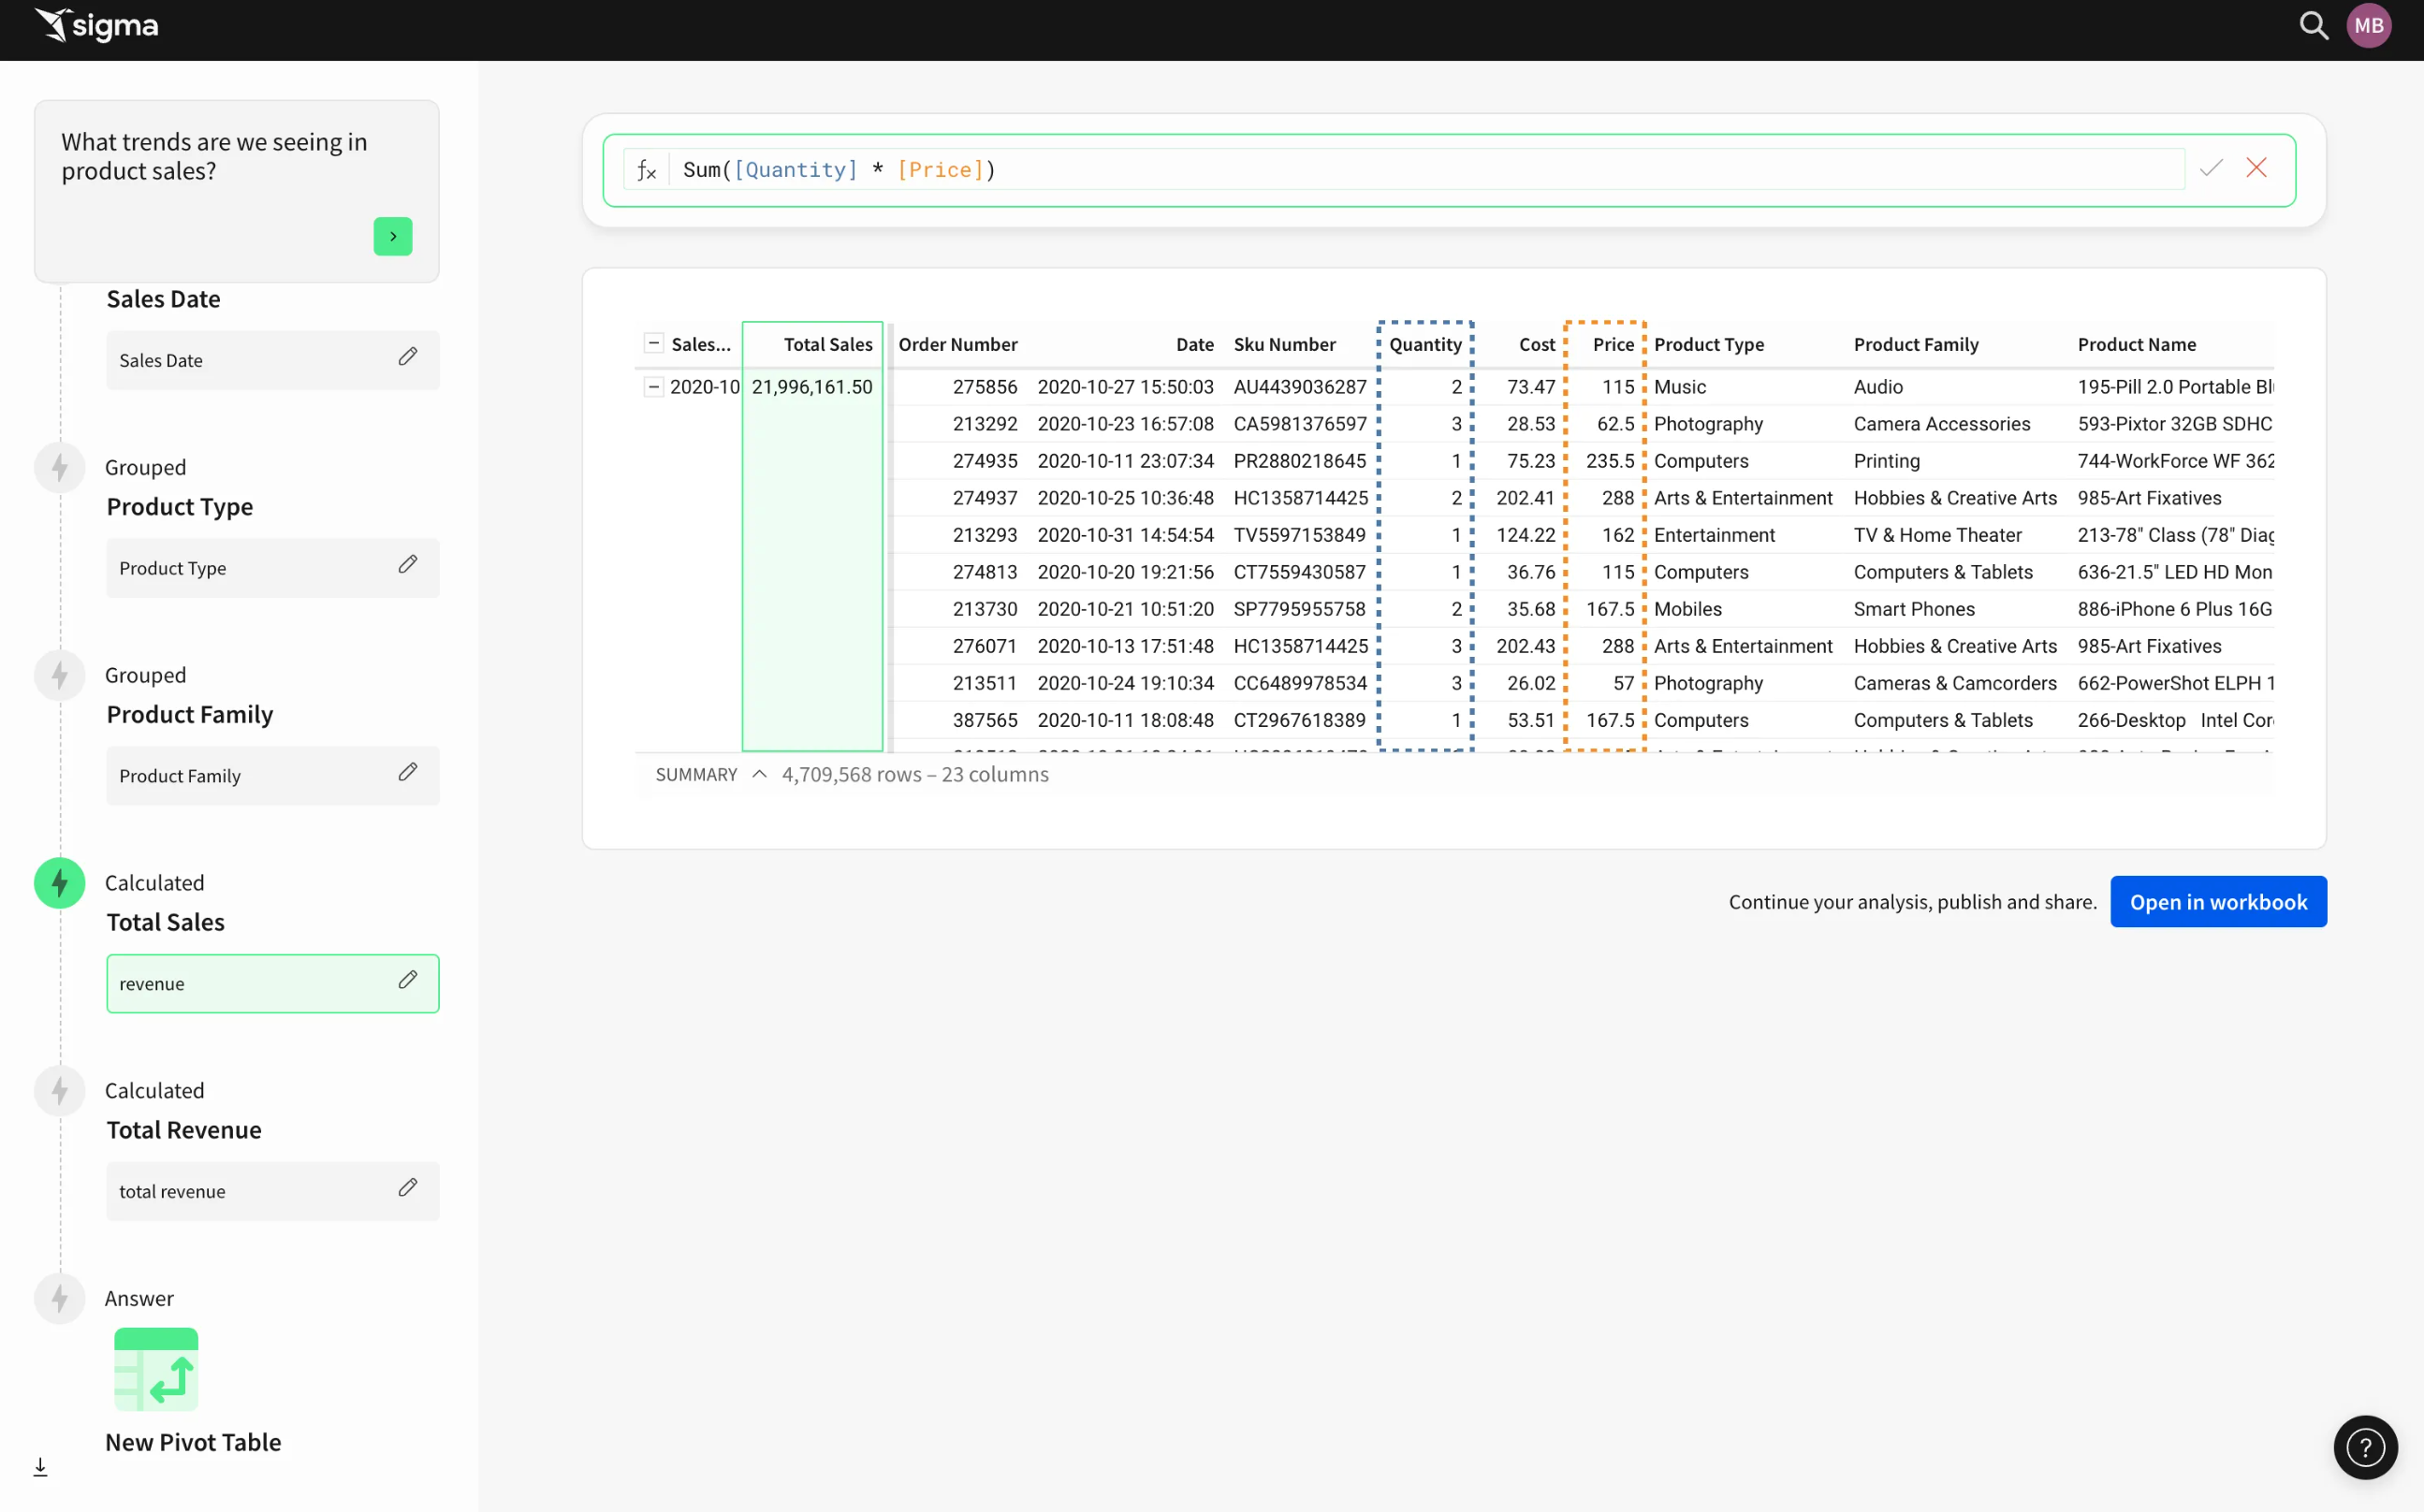2424x1512 pixels.
Task: Select the Order Number column header
Action: (x=957, y=344)
